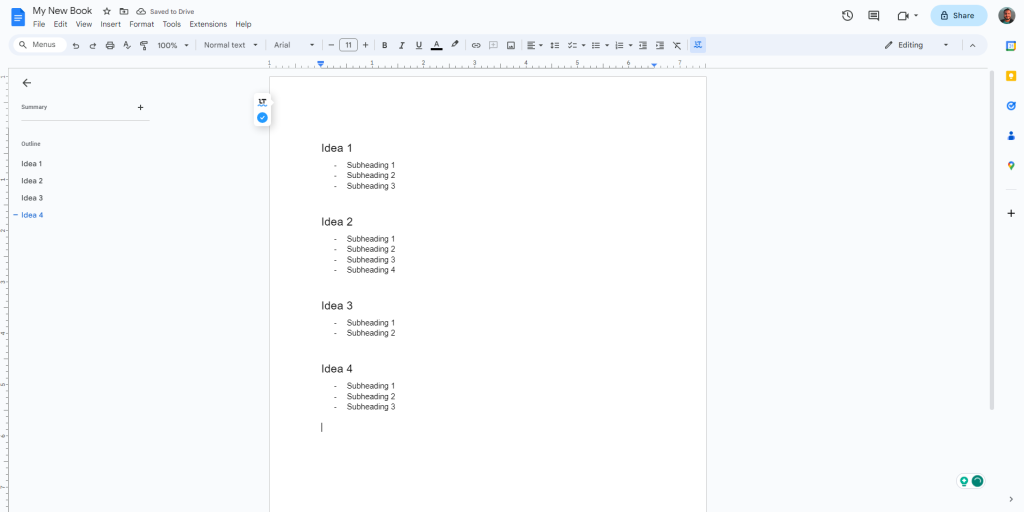Open version history clock icon
This screenshot has height=512, width=1024.
tap(847, 16)
